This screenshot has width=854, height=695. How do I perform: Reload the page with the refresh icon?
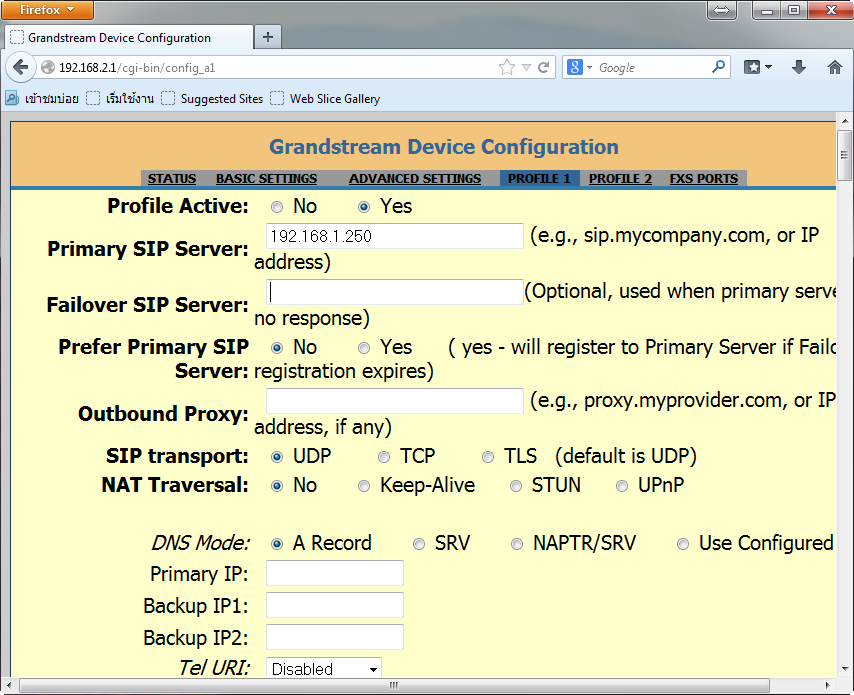click(544, 68)
